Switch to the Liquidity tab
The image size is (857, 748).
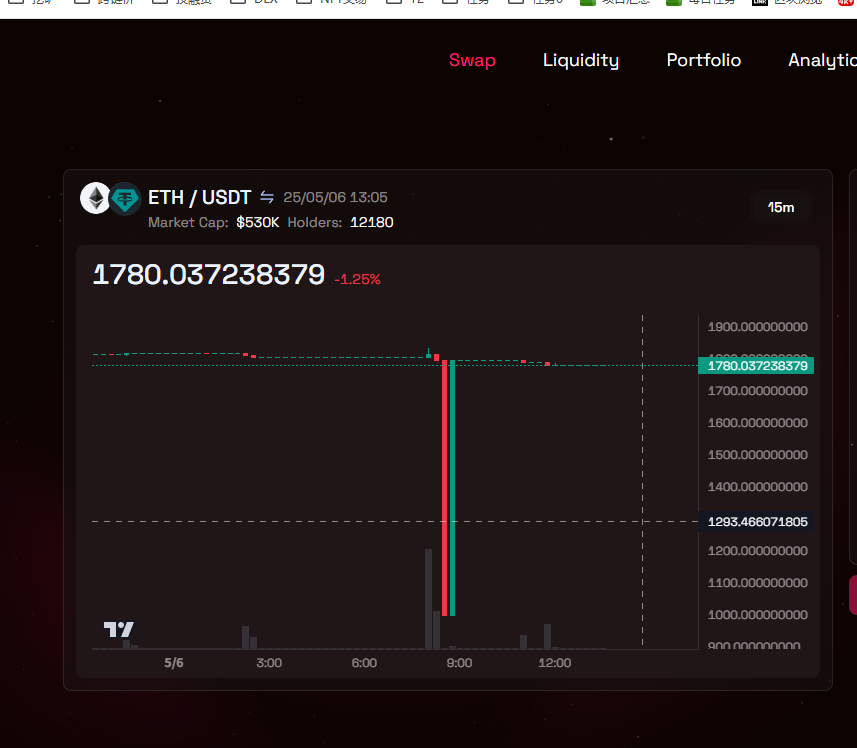[x=581, y=60]
